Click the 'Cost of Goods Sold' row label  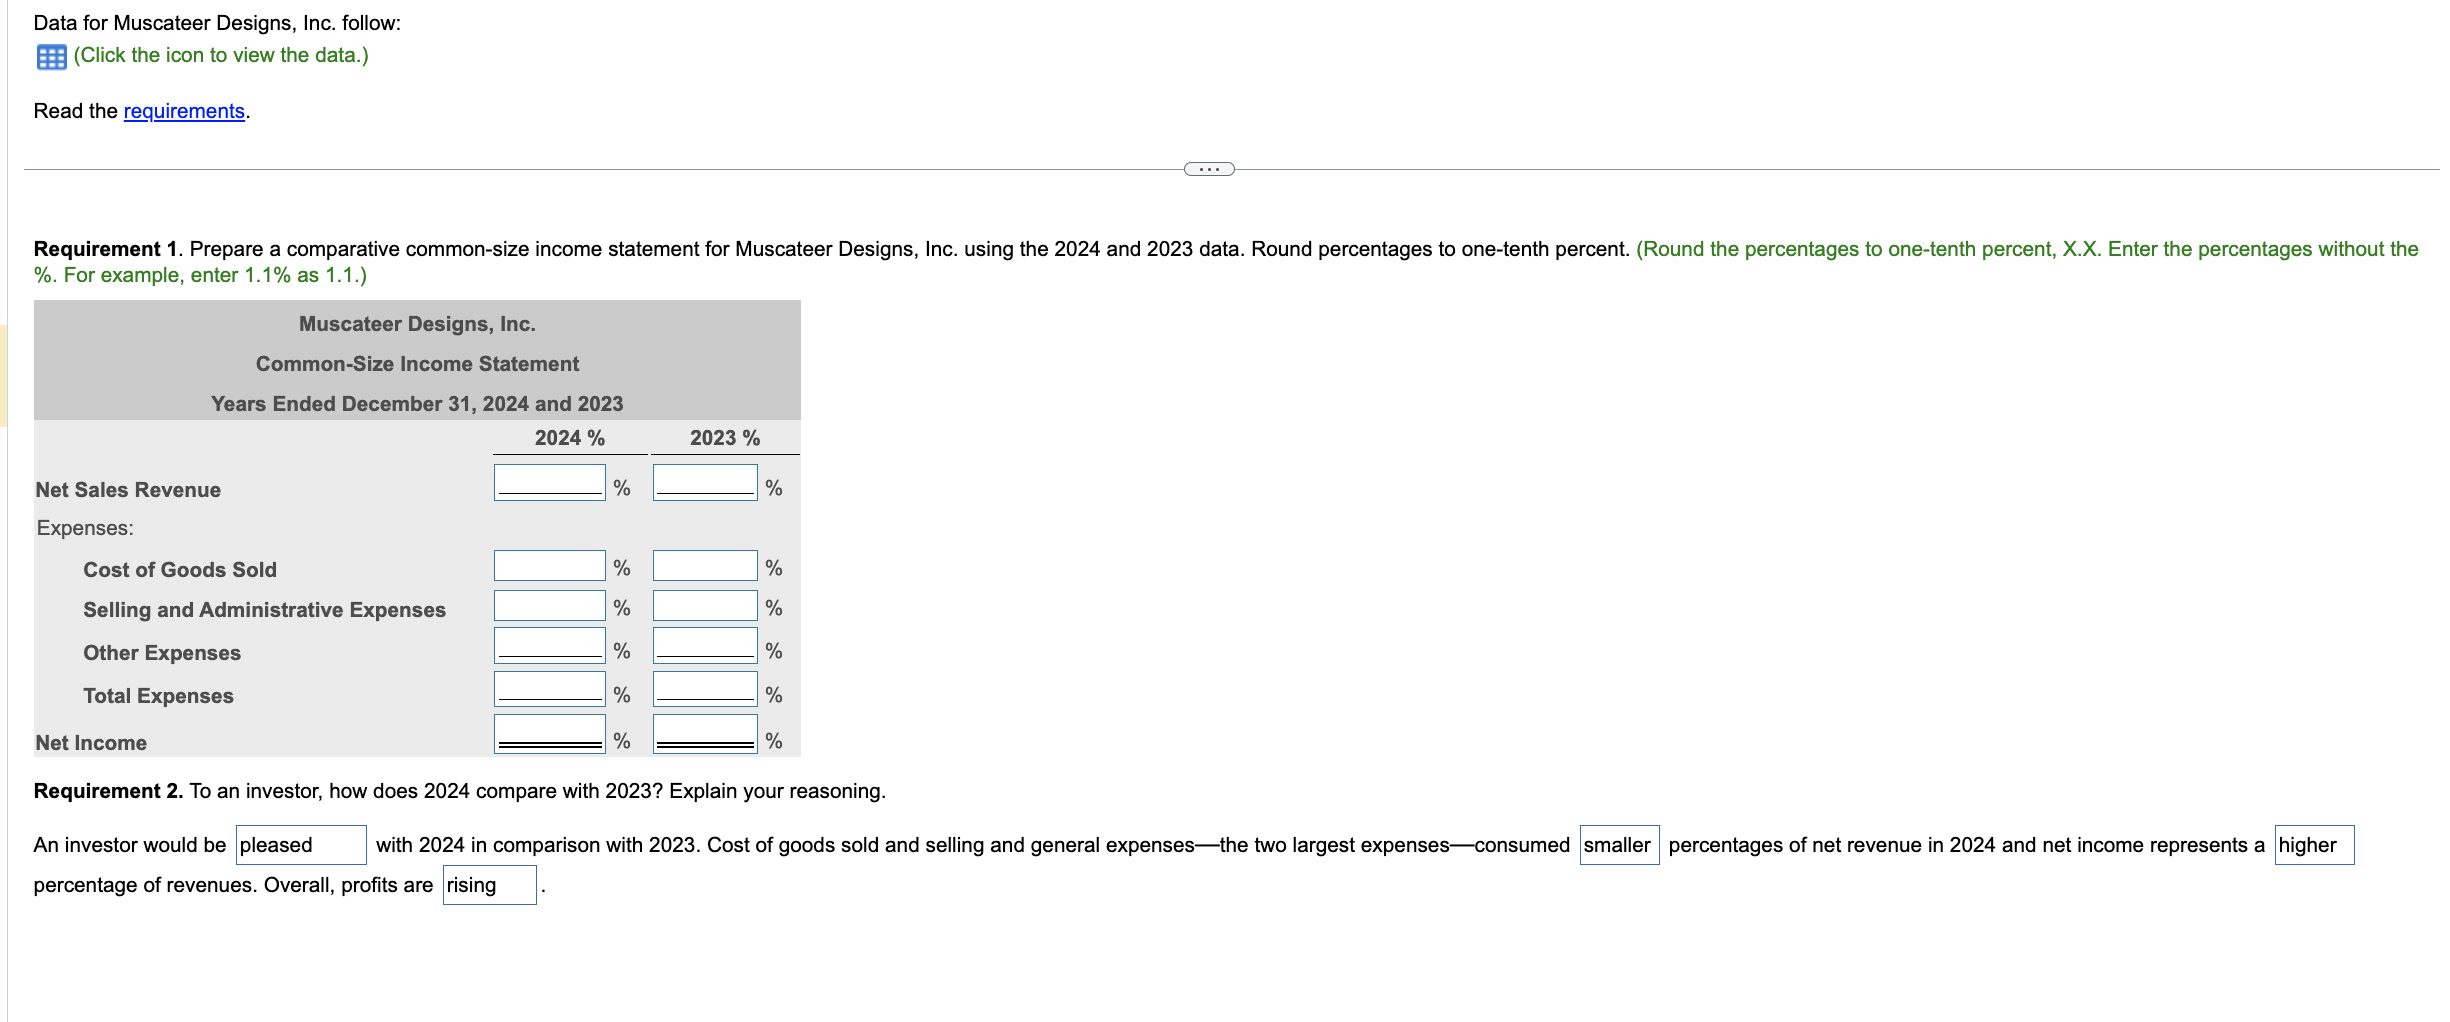click(x=180, y=570)
